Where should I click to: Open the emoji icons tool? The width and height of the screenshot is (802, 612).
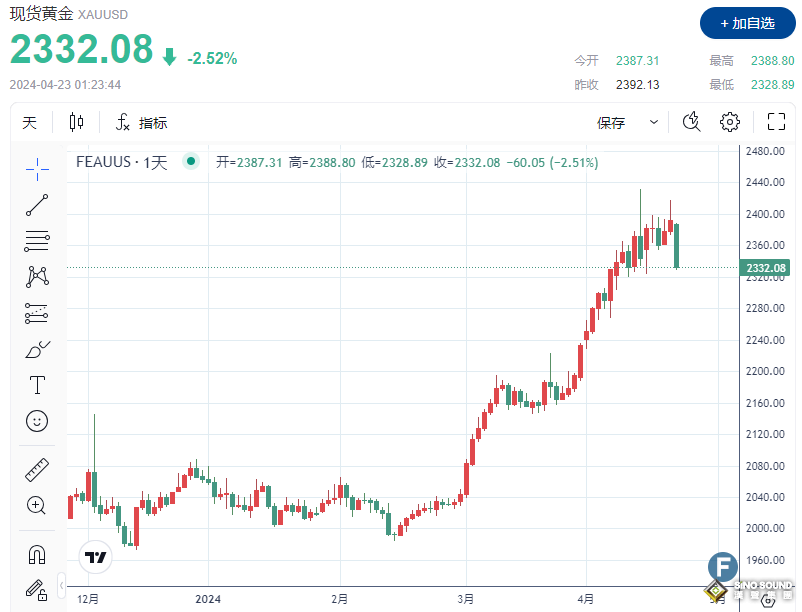tap(37, 421)
